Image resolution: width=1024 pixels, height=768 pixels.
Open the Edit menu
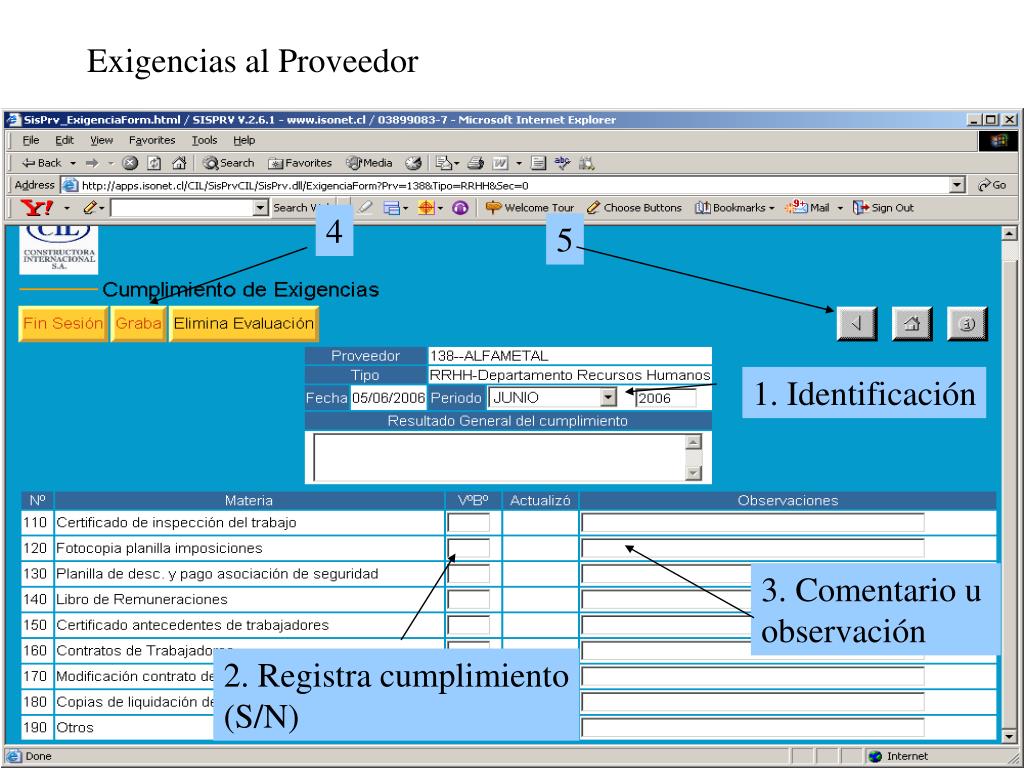pyautogui.click(x=64, y=140)
